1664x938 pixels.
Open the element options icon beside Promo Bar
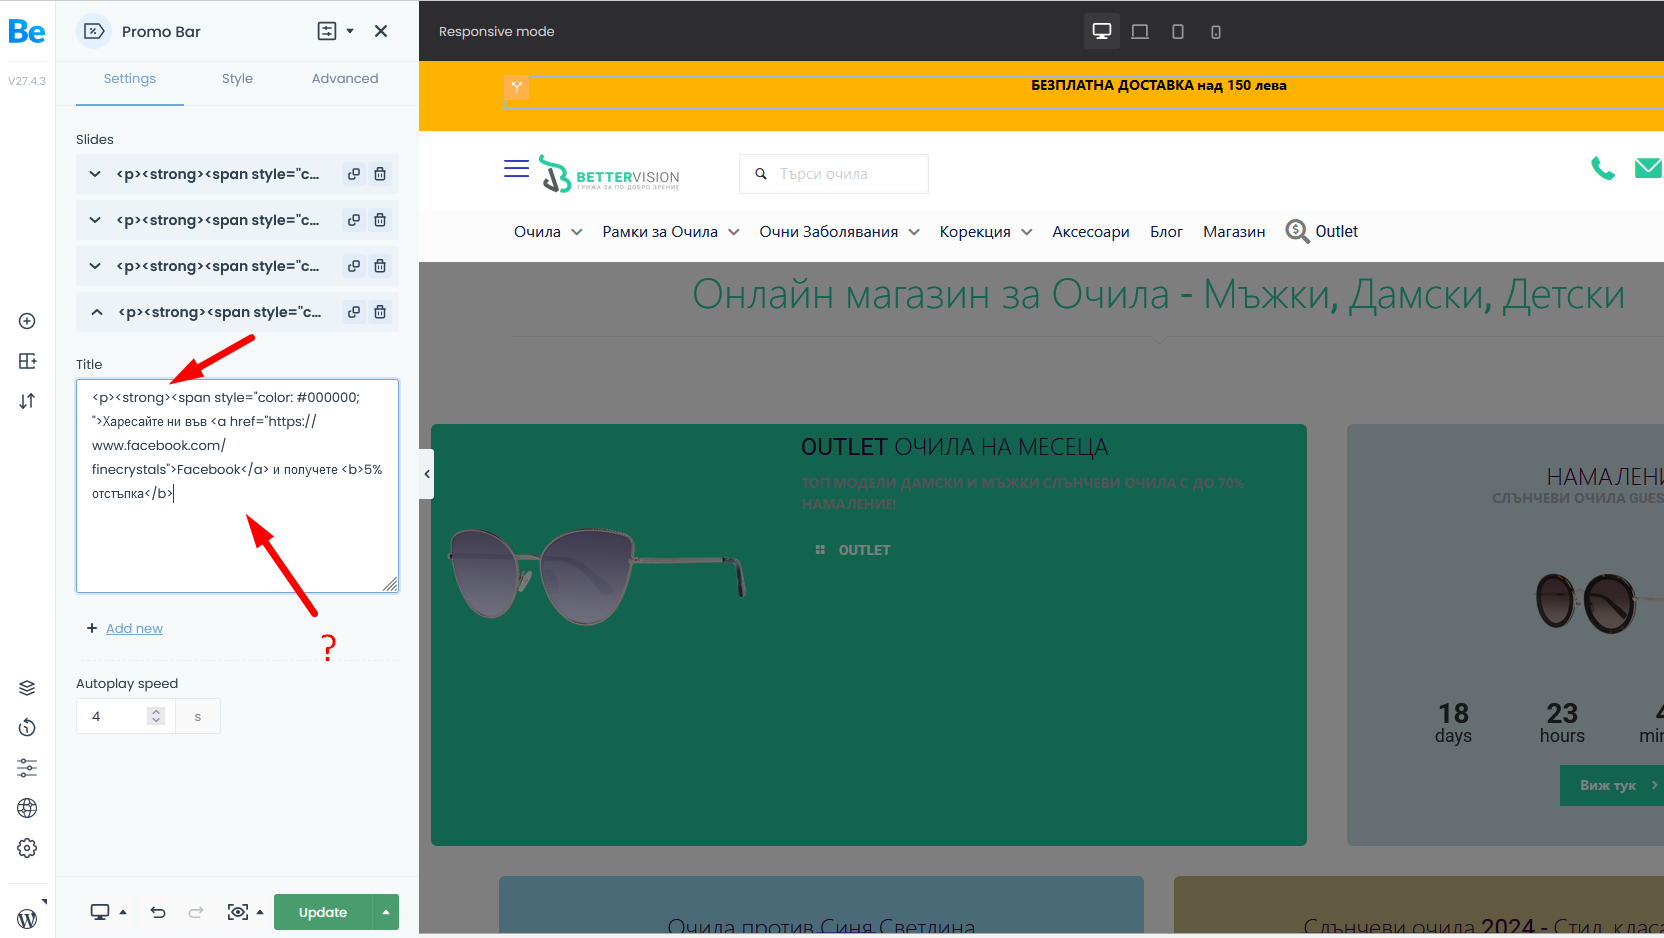click(x=327, y=31)
